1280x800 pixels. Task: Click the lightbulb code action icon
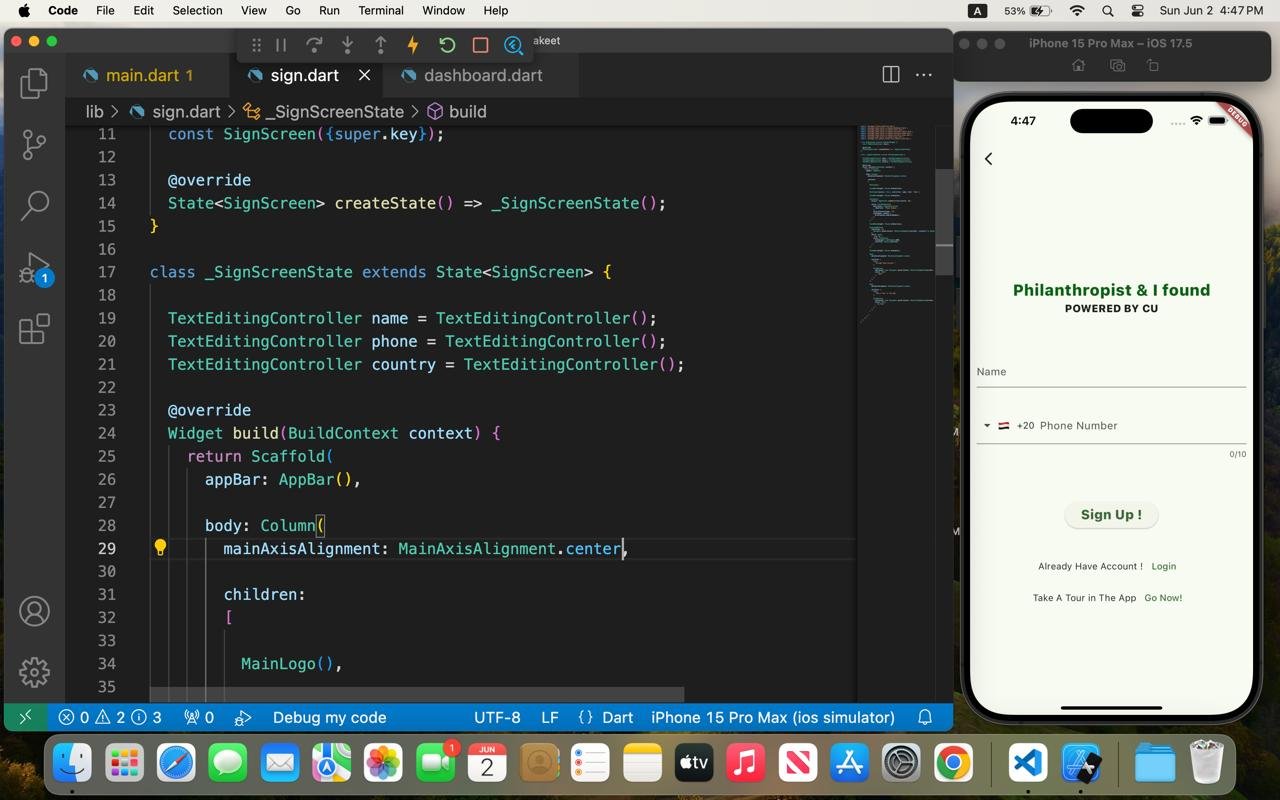[x=160, y=547]
